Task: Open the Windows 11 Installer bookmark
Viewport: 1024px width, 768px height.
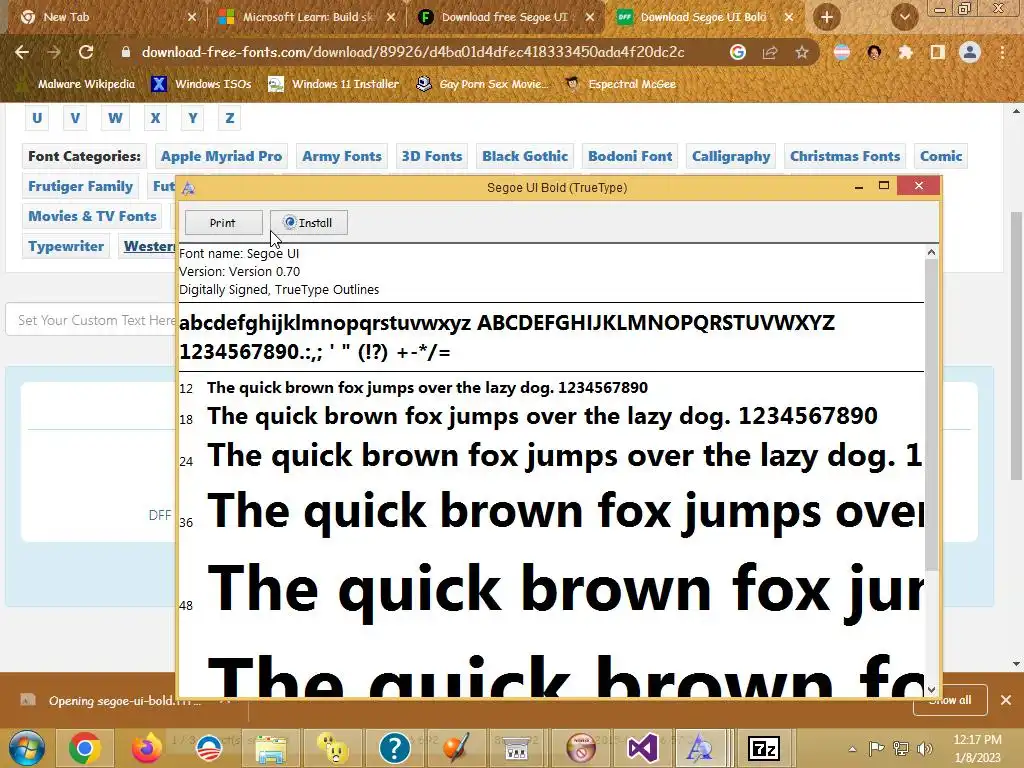Action: tap(334, 84)
